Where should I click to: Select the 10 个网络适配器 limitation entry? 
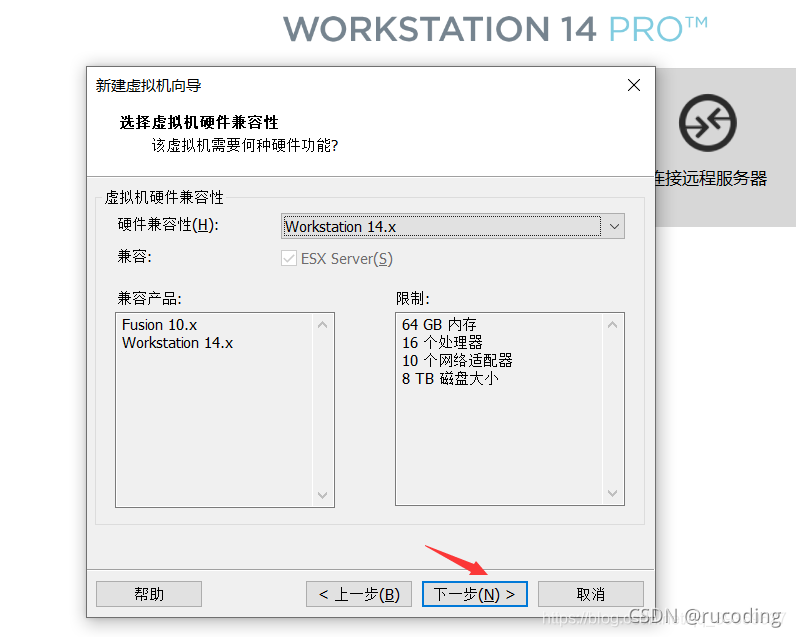coord(457,361)
